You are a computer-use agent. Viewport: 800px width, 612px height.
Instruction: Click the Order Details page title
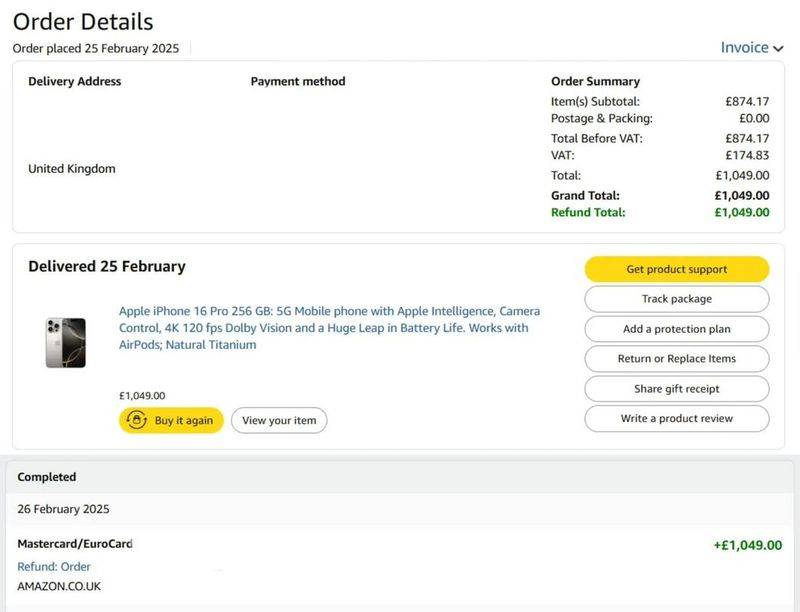[83, 22]
